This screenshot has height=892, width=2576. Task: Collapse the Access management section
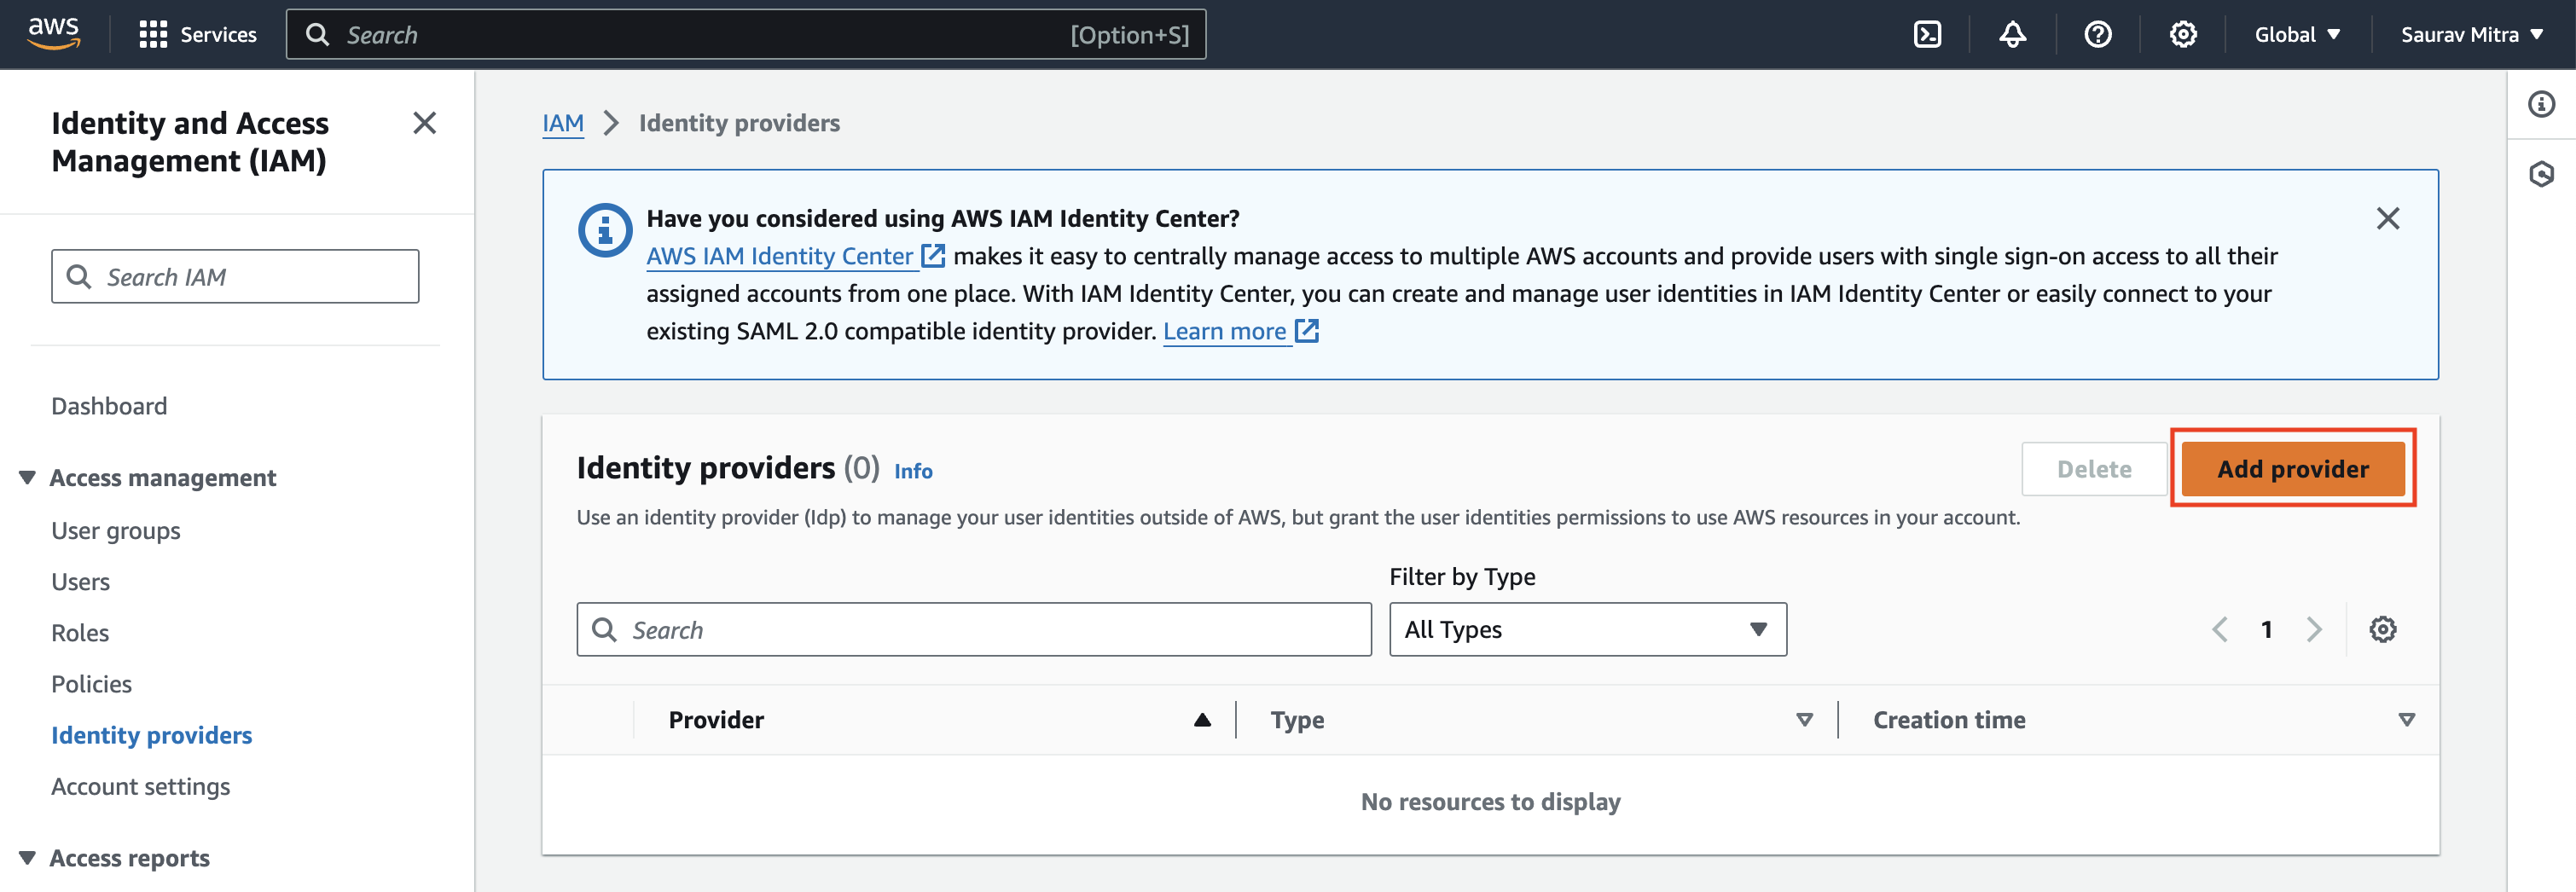pos(27,478)
